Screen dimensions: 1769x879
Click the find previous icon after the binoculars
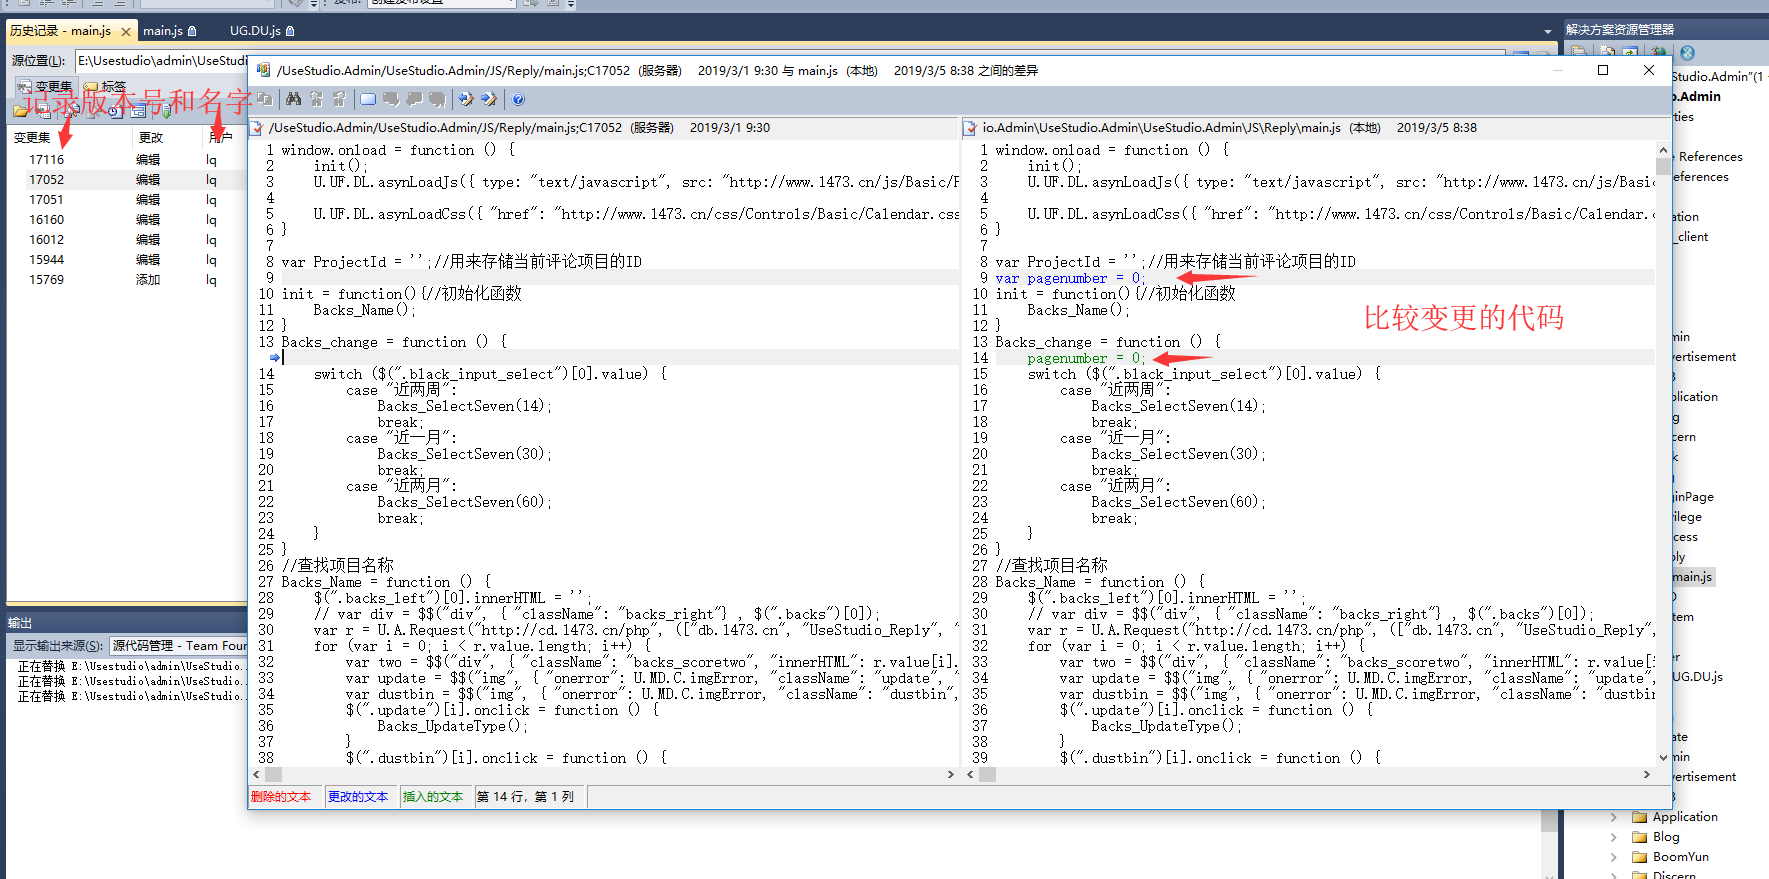(x=316, y=99)
